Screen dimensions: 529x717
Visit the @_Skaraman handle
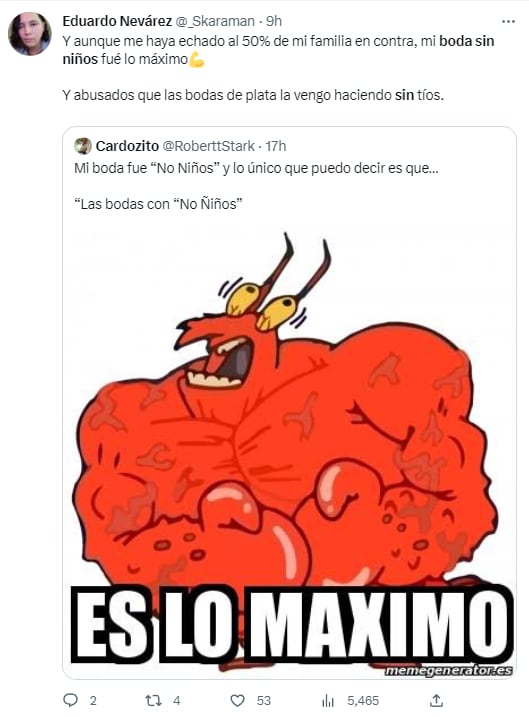point(215,21)
